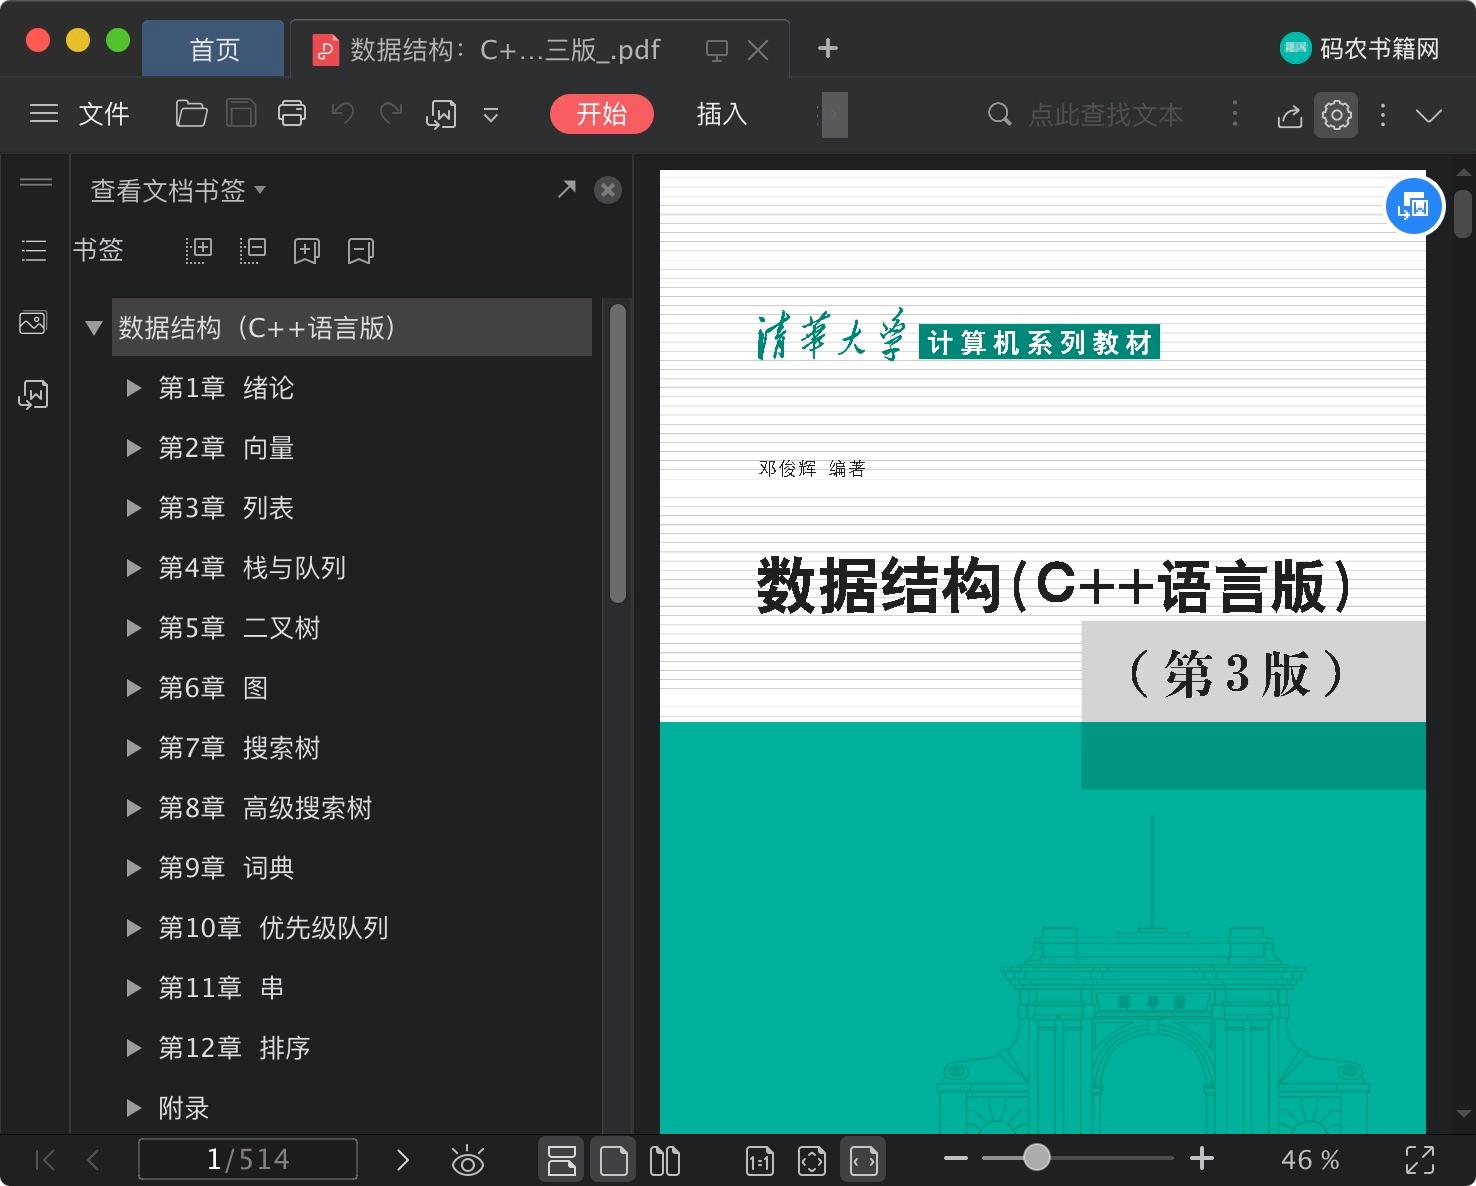Click the expand all bookmarks icon
The height and width of the screenshot is (1186, 1476).
point(199,250)
